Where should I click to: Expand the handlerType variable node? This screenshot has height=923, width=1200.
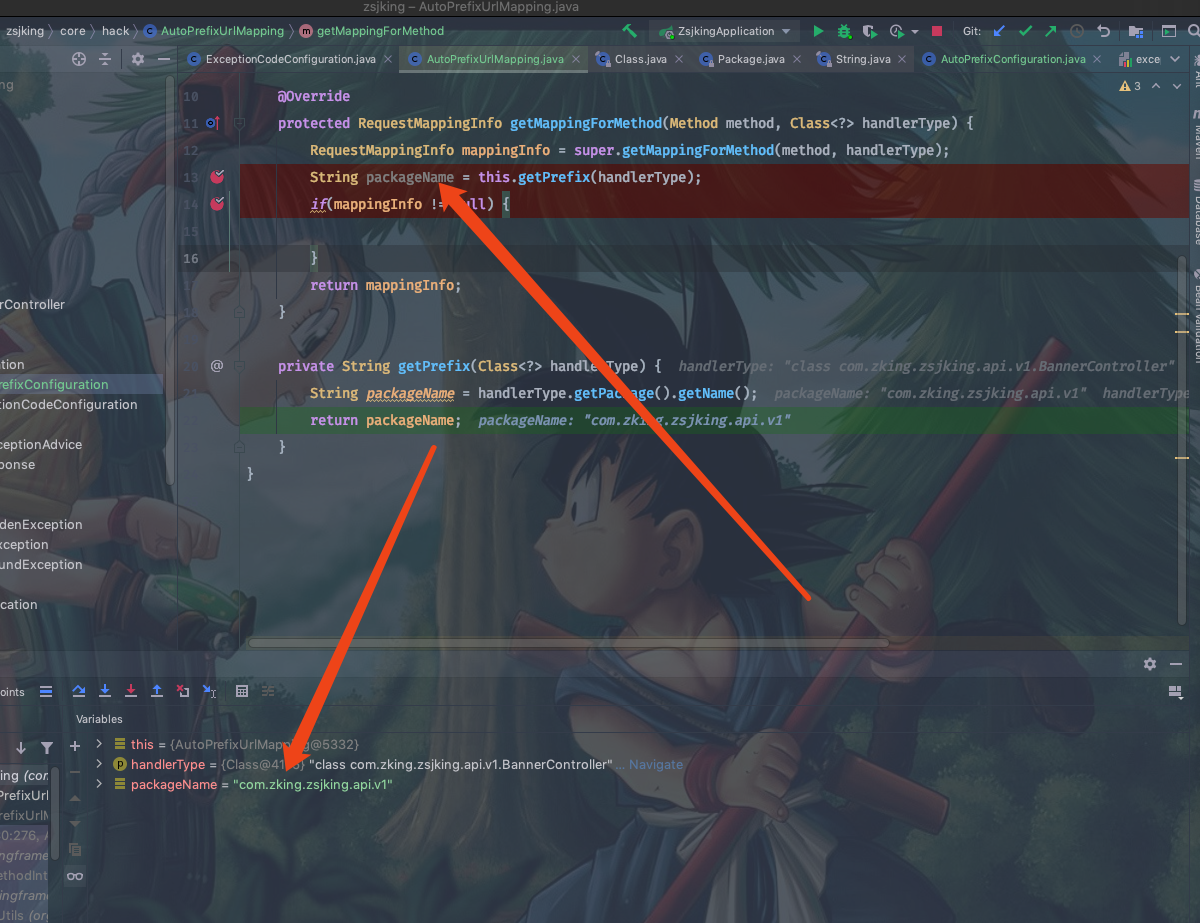pyautogui.click(x=99, y=764)
